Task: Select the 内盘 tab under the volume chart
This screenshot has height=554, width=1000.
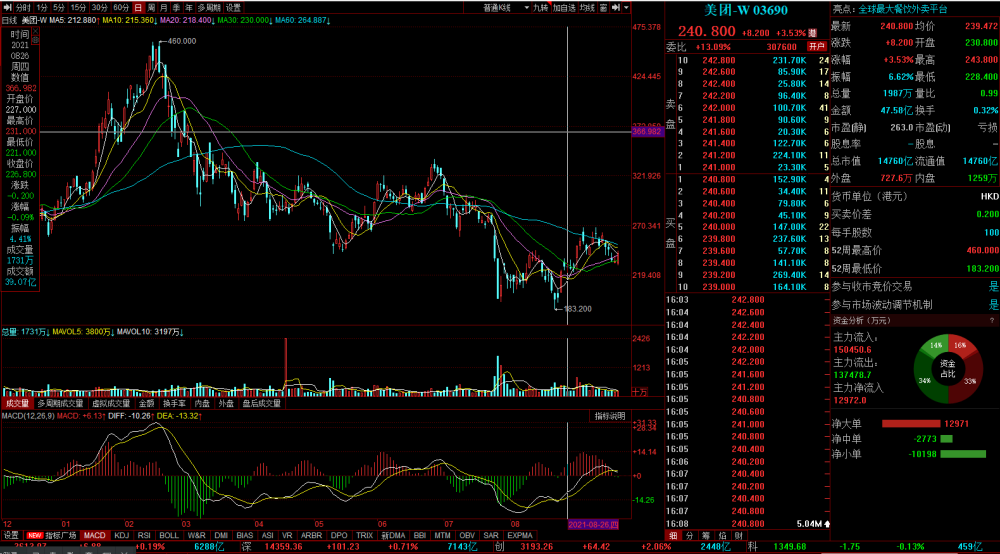Action: pos(202,404)
